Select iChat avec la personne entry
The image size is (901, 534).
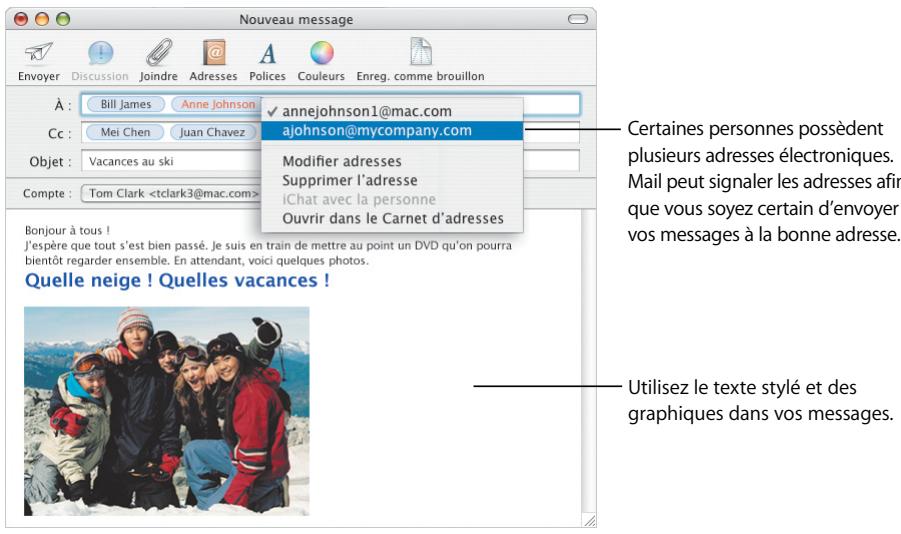(x=392, y=199)
